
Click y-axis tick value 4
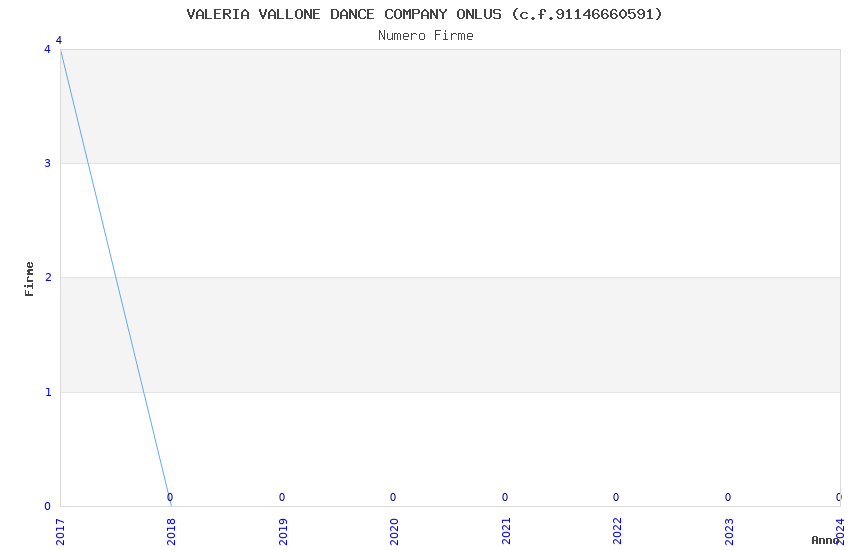48,49
